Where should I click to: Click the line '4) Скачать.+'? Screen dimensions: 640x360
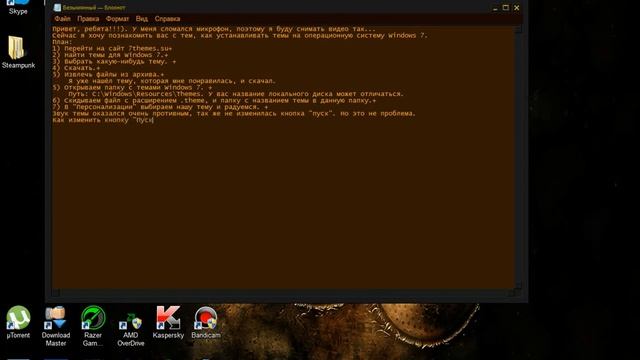(76, 68)
